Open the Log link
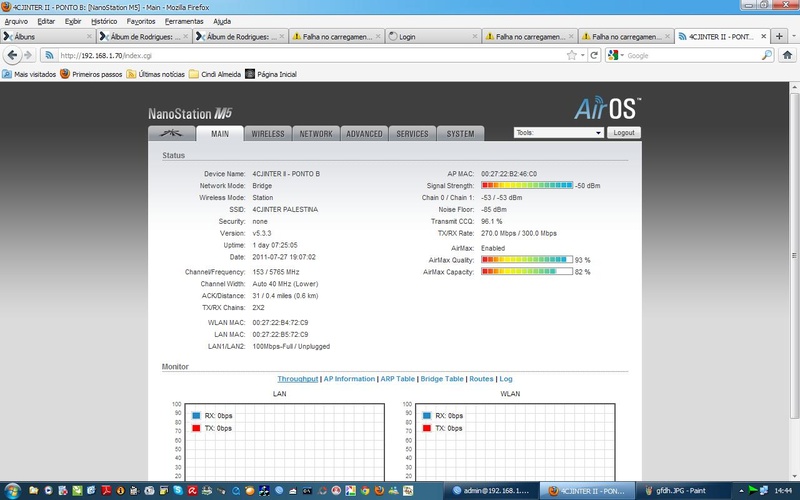 click(506, 379)
